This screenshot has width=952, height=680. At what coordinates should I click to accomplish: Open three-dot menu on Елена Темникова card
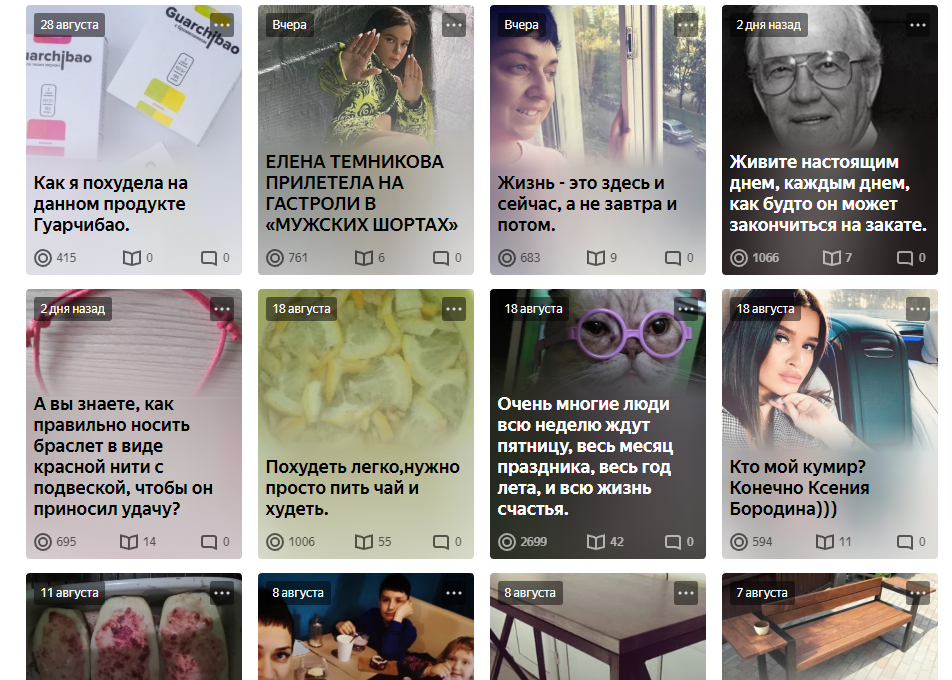[454, 25]
